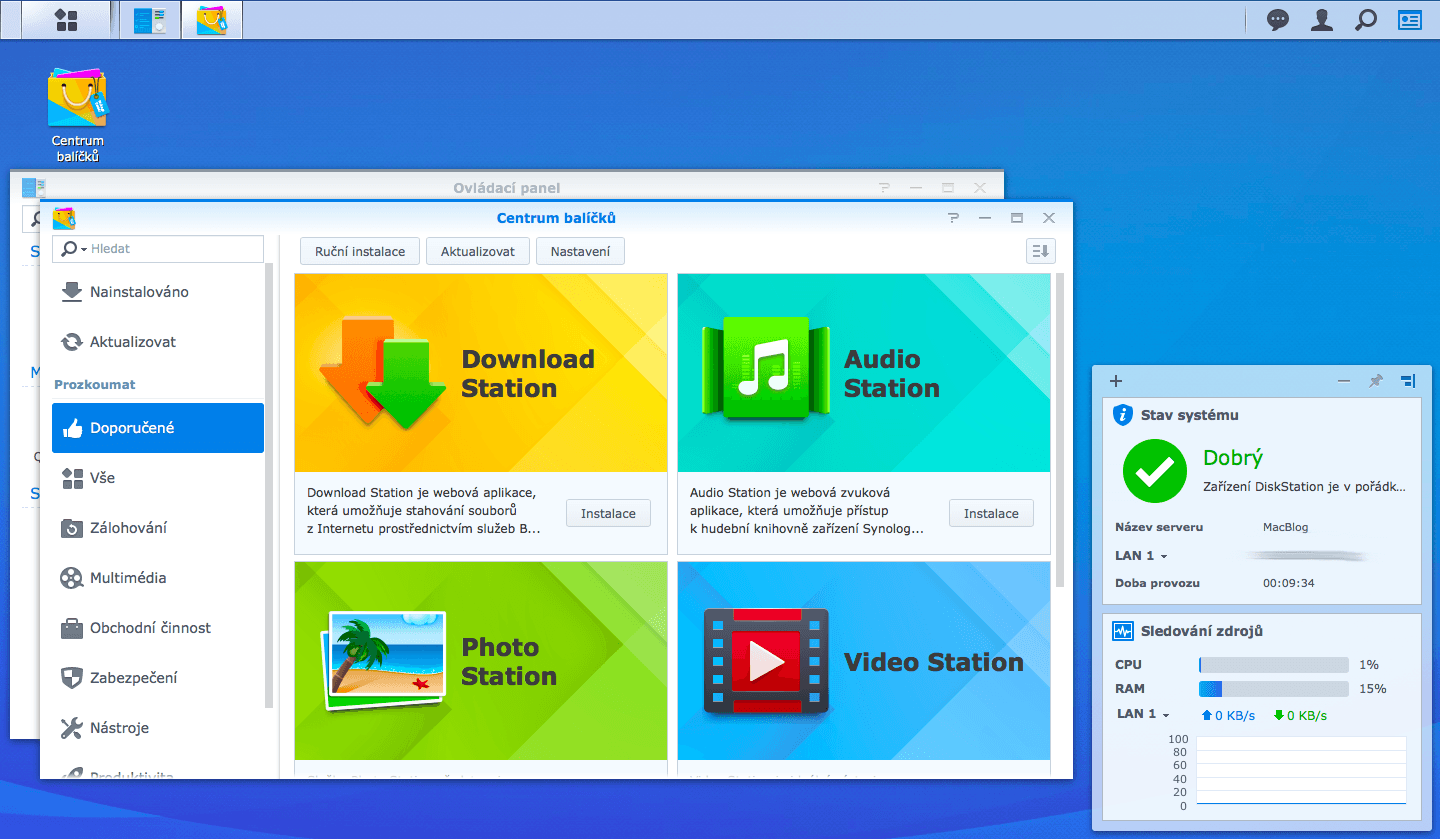Switch to Control Panel taskbar icon
This screenshot has height=839, width=1440.
pyautogui.click(x=149, y=20)
